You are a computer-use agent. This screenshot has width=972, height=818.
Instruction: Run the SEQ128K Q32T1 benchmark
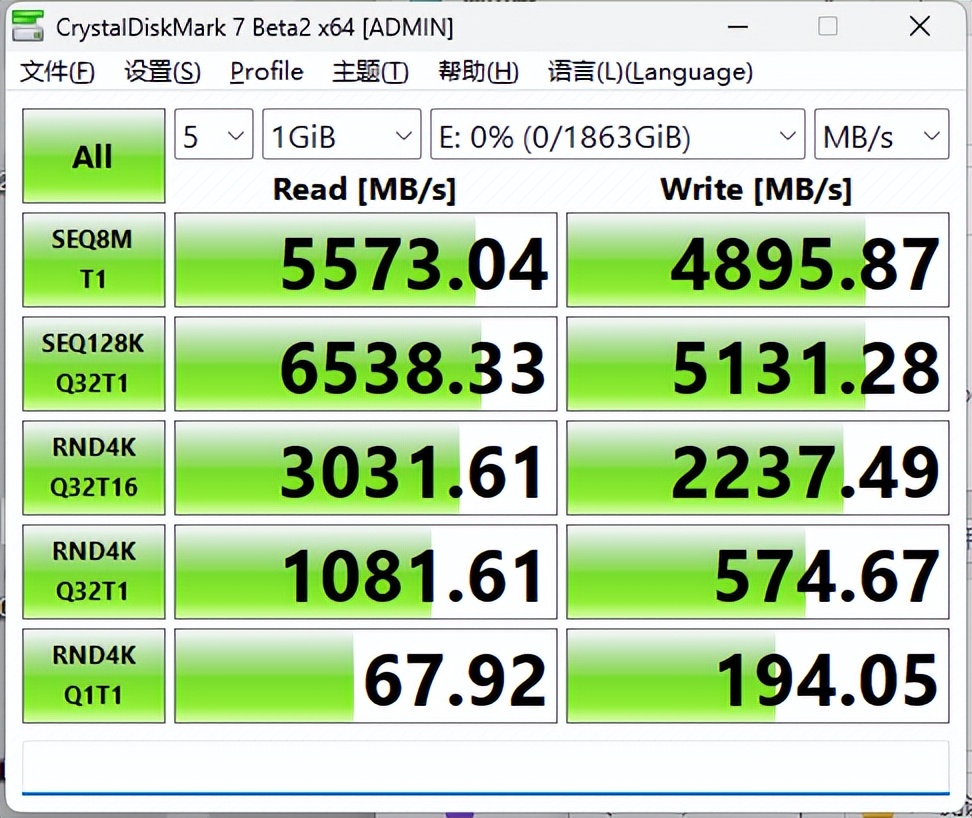click(x=93, y=363)
